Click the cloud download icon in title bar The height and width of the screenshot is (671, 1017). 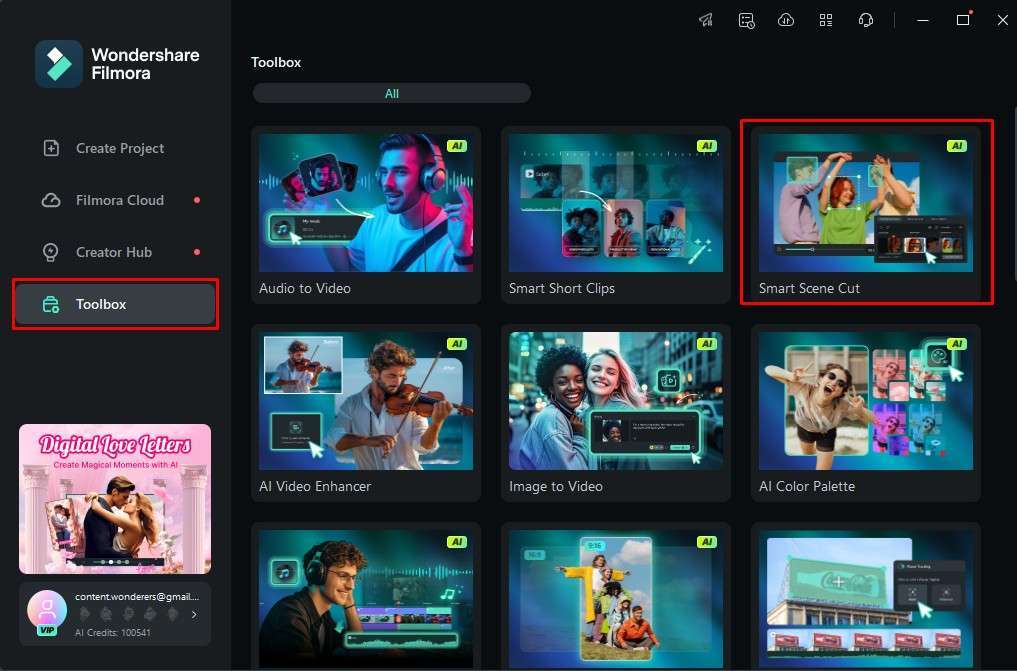click(x=786, y=20)
